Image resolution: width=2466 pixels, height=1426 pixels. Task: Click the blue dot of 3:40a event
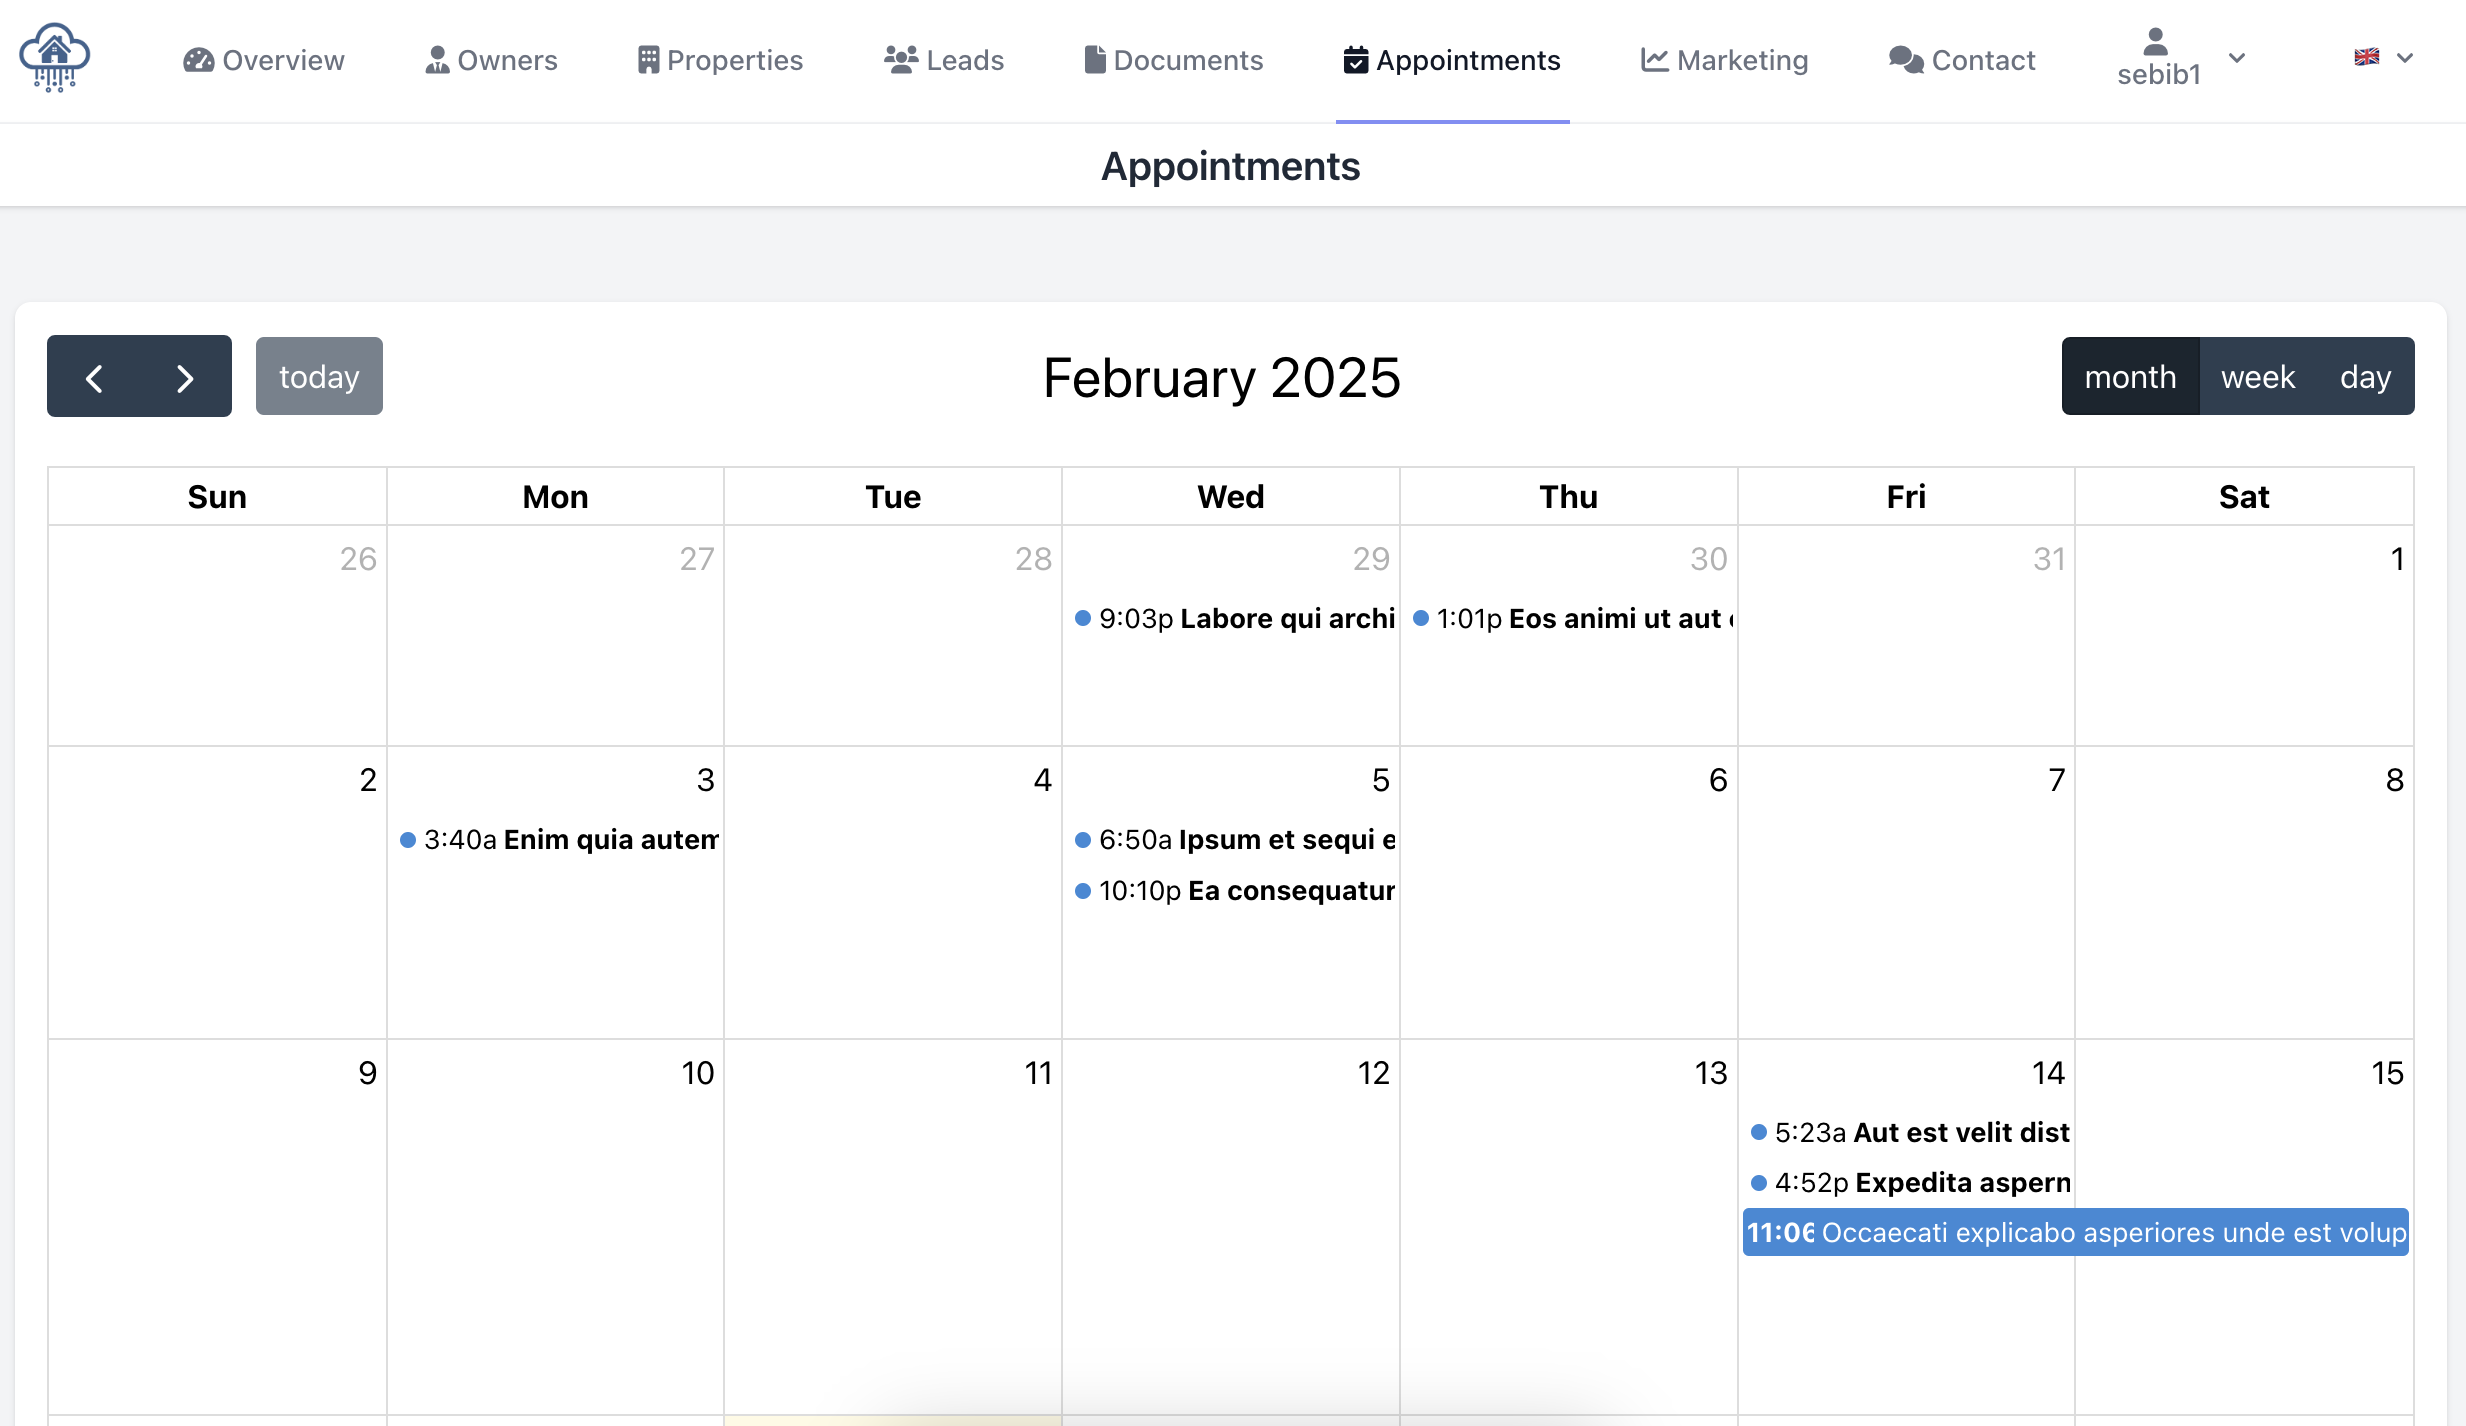(x=408, y=839)
